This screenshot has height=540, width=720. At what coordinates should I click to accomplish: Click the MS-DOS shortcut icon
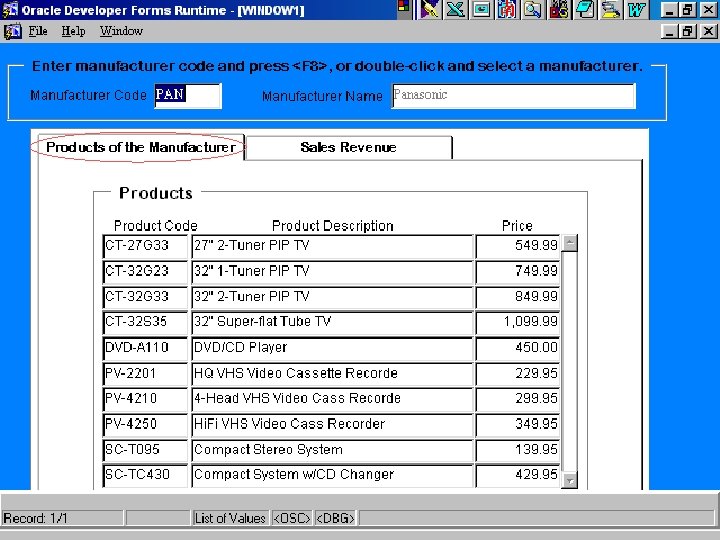(x=558, y=10)
